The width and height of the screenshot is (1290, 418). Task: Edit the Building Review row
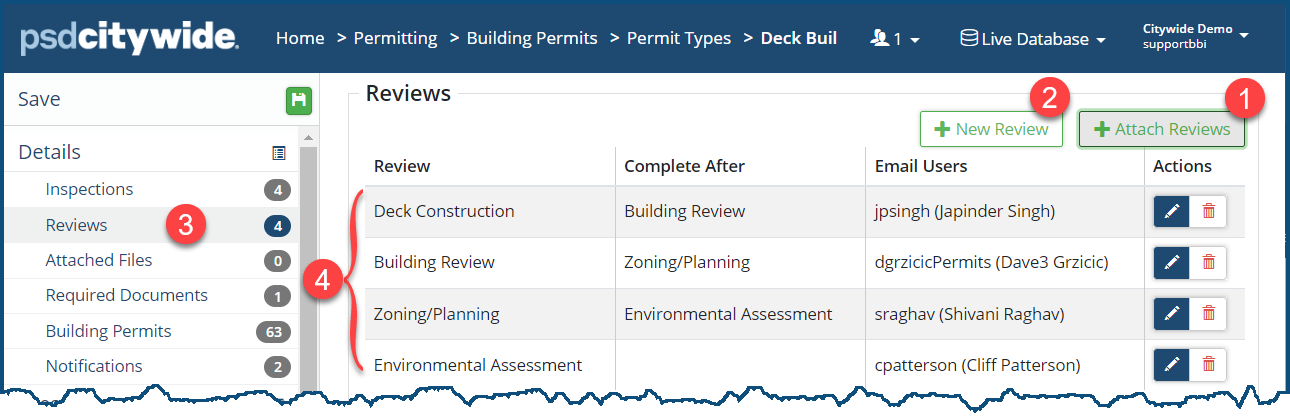coord(1173,262)
